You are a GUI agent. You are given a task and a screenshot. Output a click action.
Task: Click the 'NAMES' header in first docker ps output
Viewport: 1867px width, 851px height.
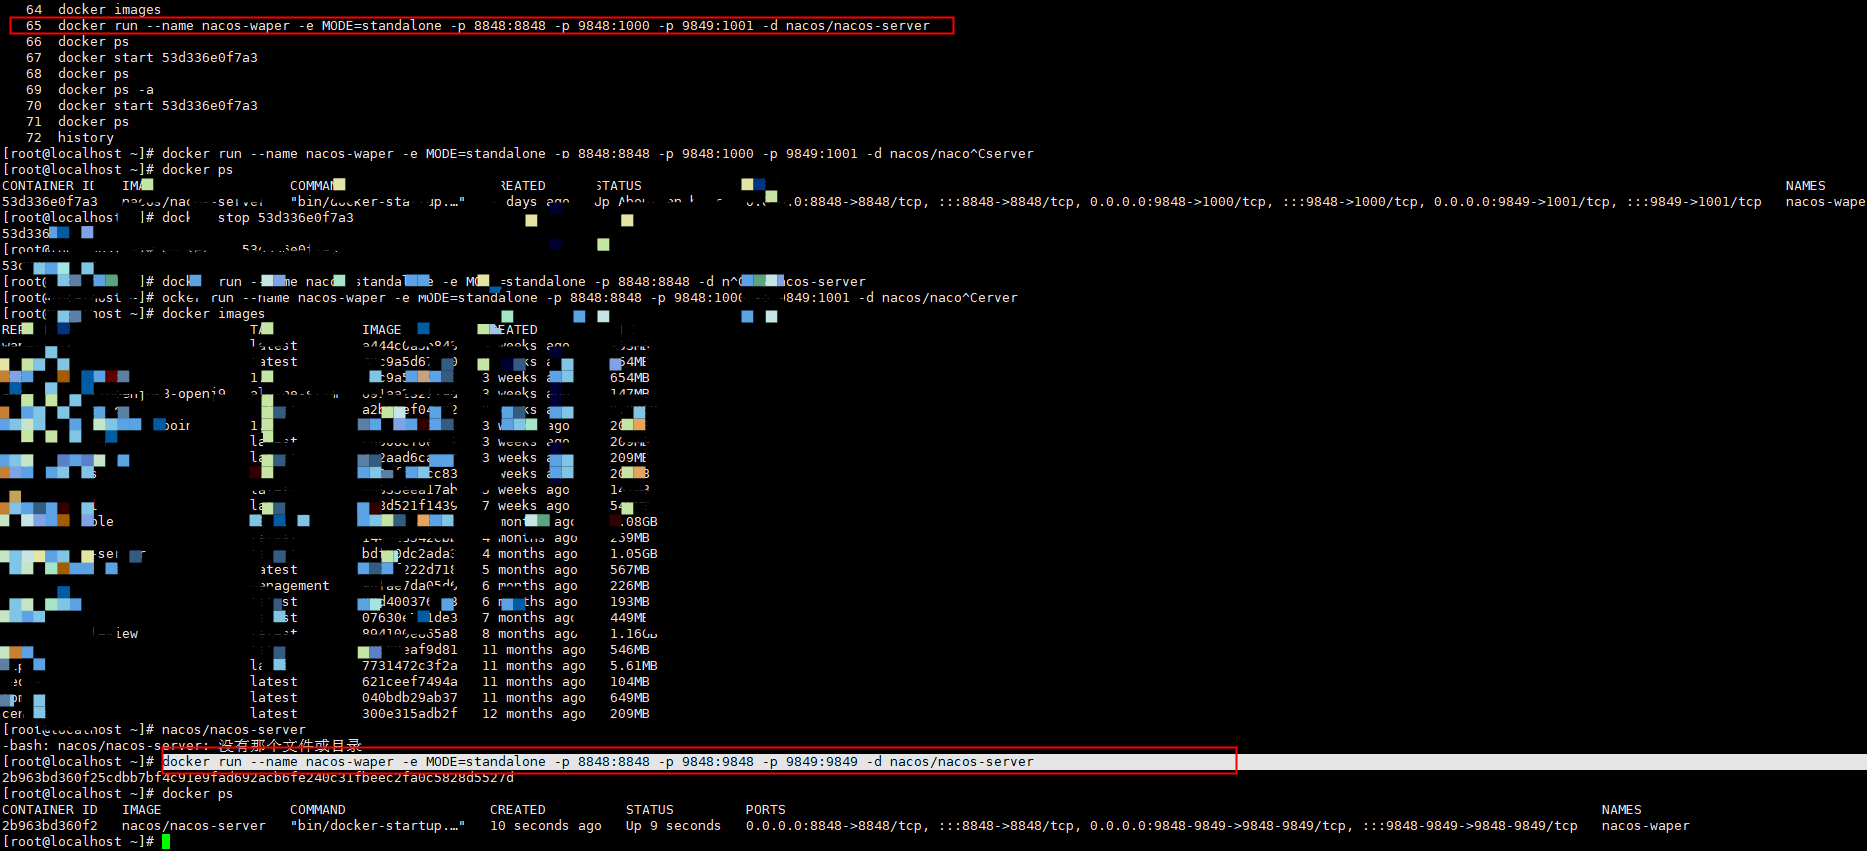1805,185
